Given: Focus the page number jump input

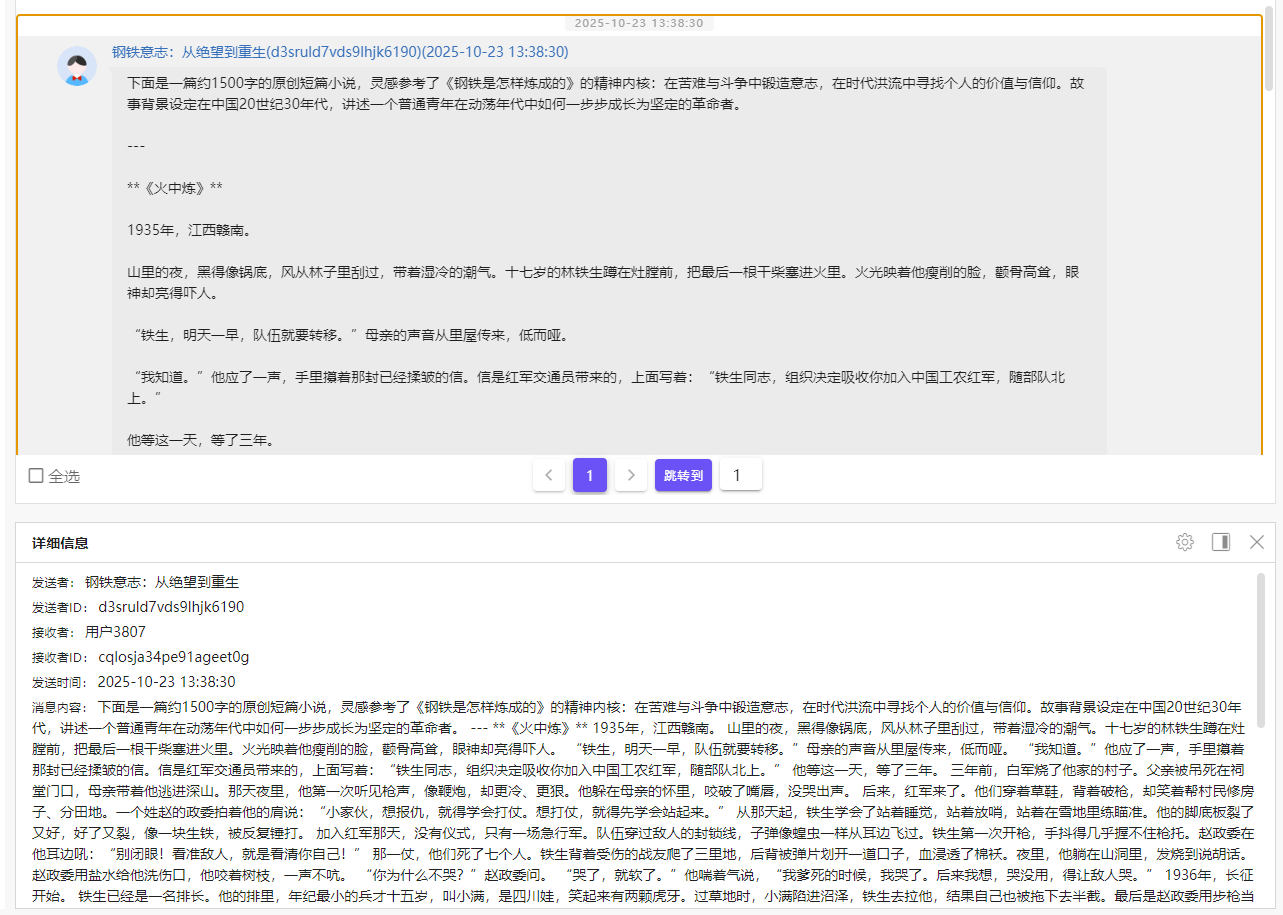Looking at the screenshot, I should tap(741, 475).
